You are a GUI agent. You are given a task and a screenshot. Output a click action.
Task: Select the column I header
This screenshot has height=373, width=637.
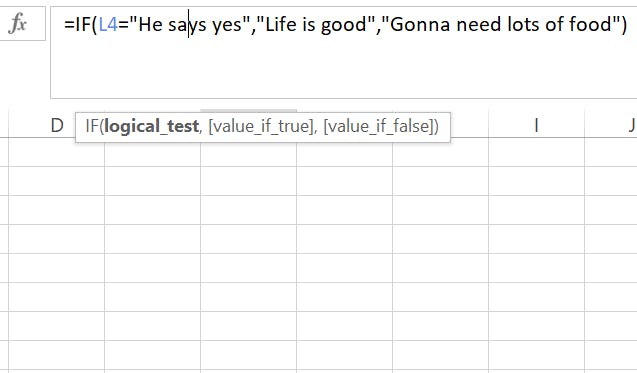pyautogui.click(x=536, y=126)
